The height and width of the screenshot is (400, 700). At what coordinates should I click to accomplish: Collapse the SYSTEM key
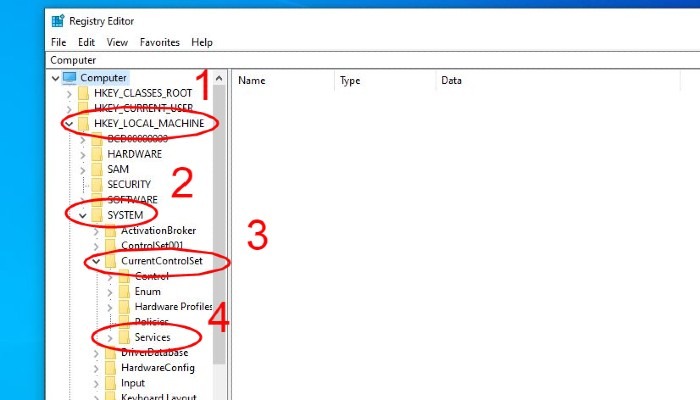[x=83, y=216]
